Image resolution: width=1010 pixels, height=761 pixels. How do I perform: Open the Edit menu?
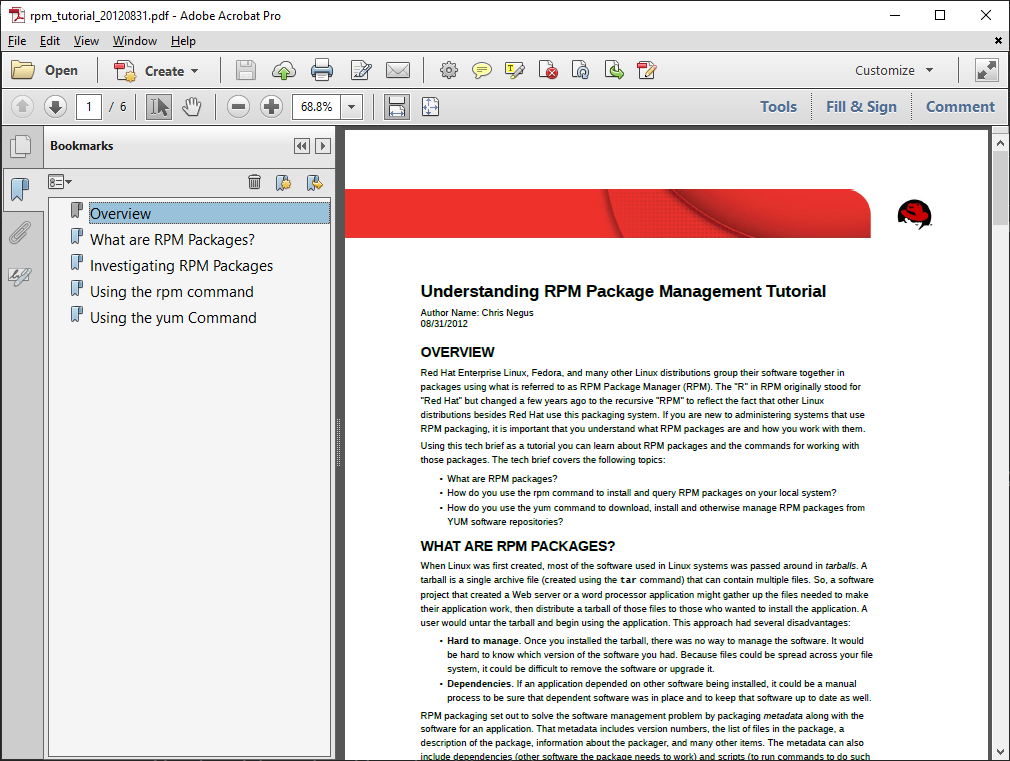pos(50,41)
